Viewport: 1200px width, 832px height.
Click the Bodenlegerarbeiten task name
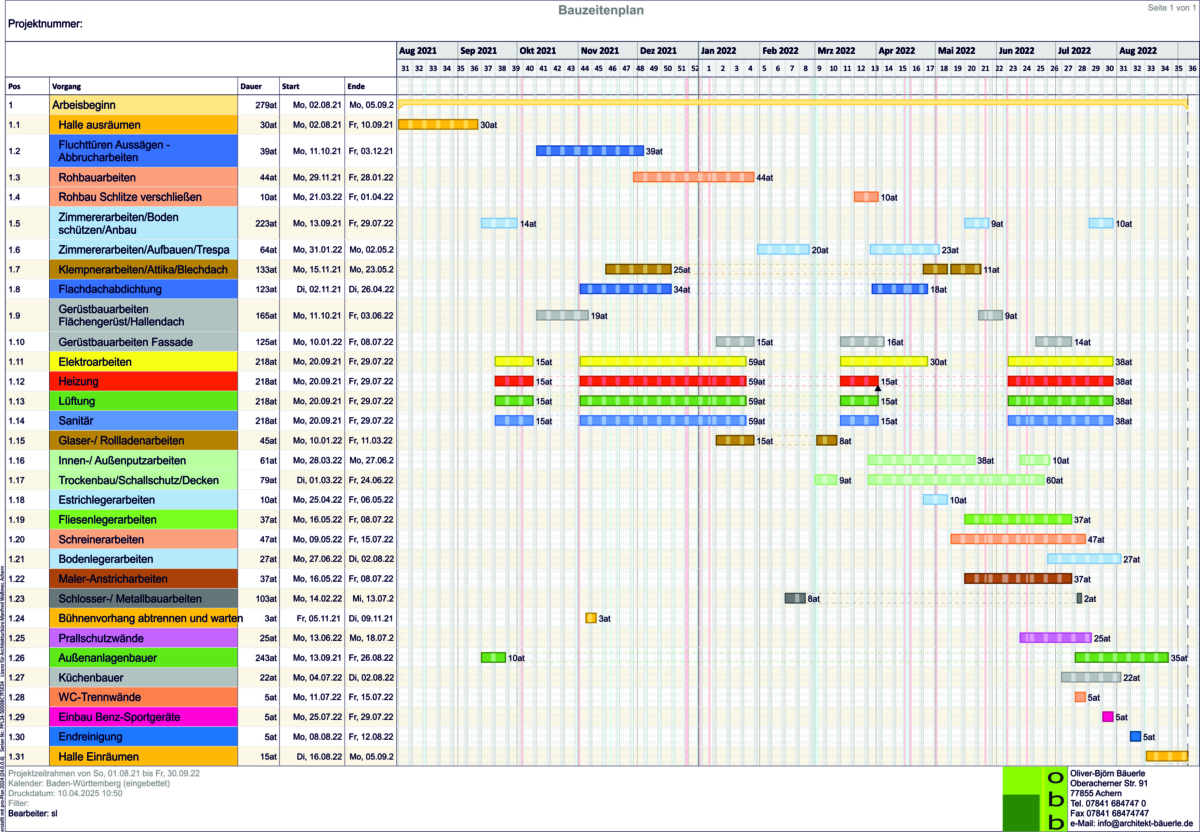tap(106, 559)
